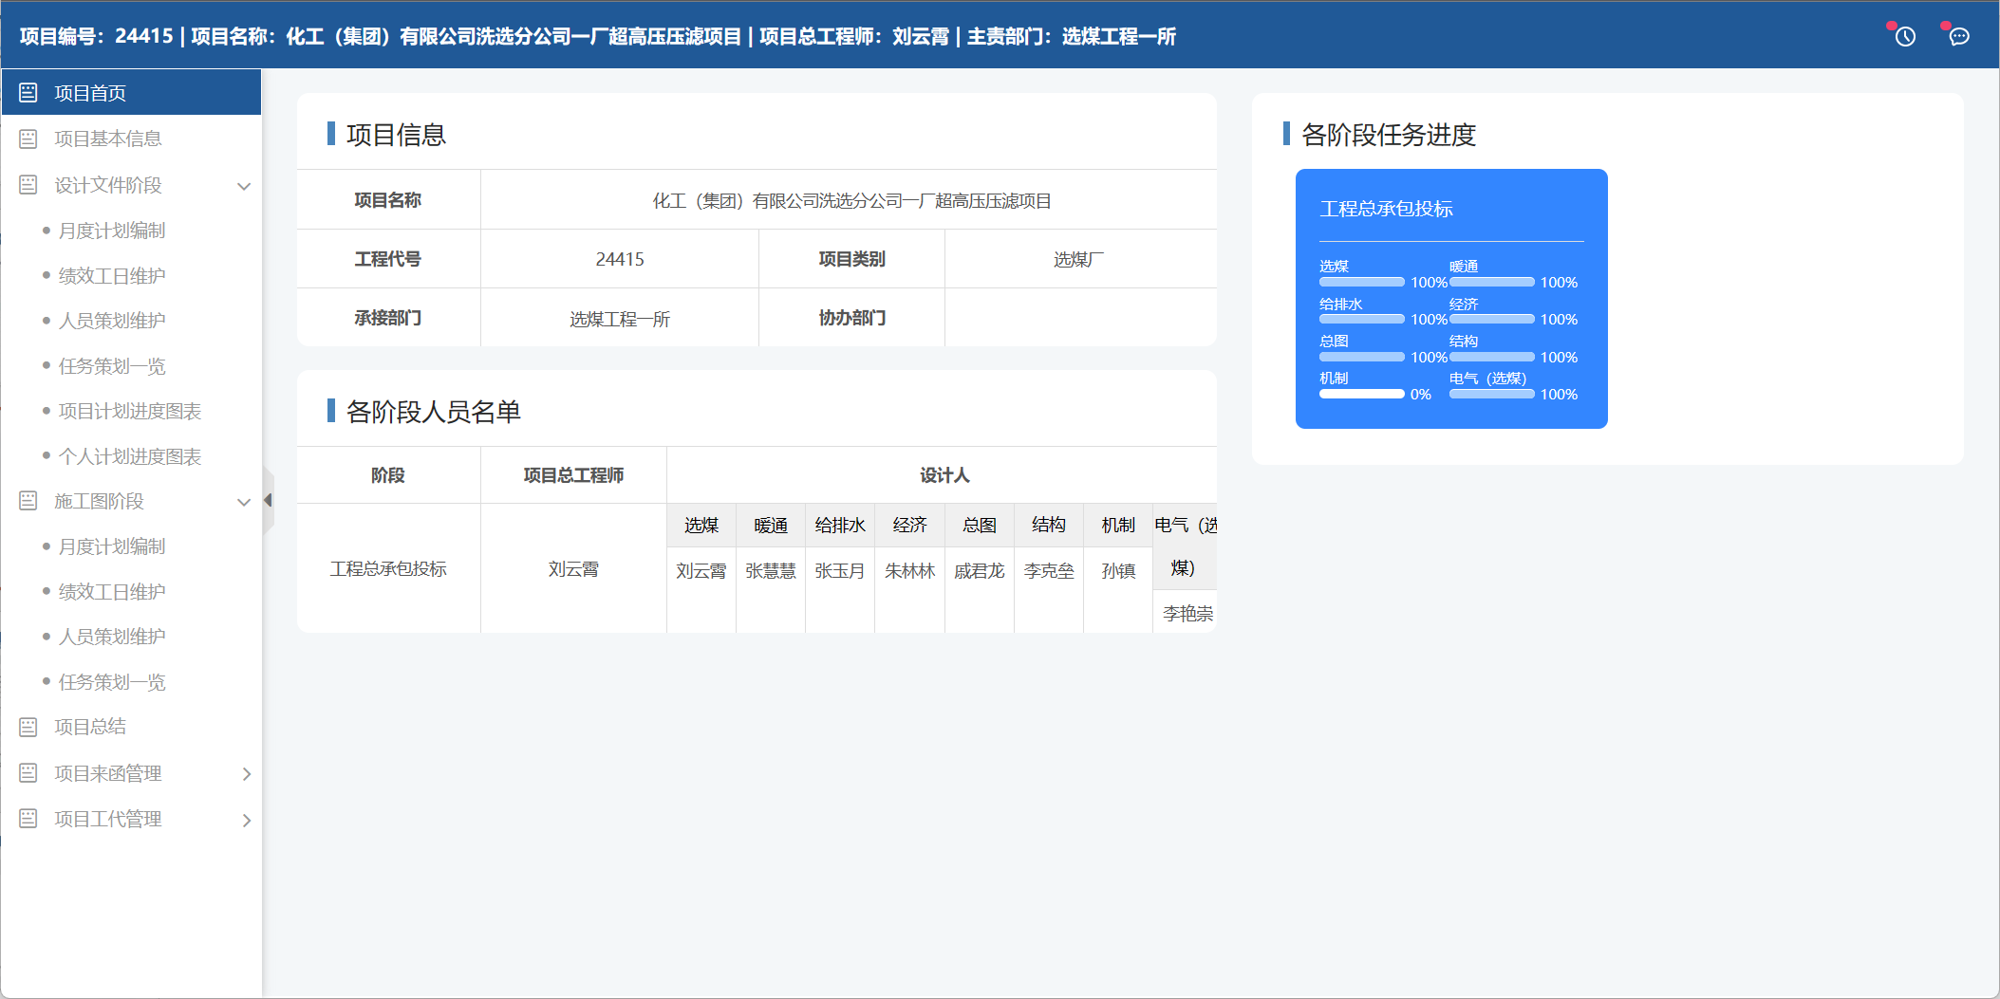Screen dimensions: 2000x999
Task: Click the 项目首页 sidebar icon
Action: click(28, 93)
